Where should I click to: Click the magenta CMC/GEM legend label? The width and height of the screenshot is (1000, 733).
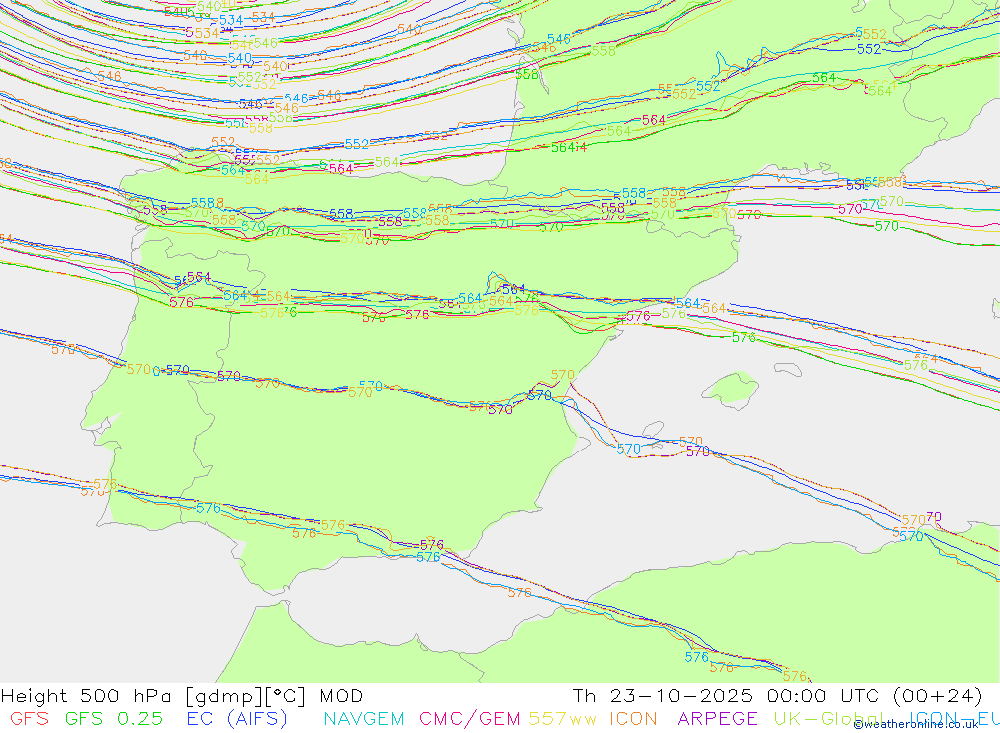pos(469,719)
